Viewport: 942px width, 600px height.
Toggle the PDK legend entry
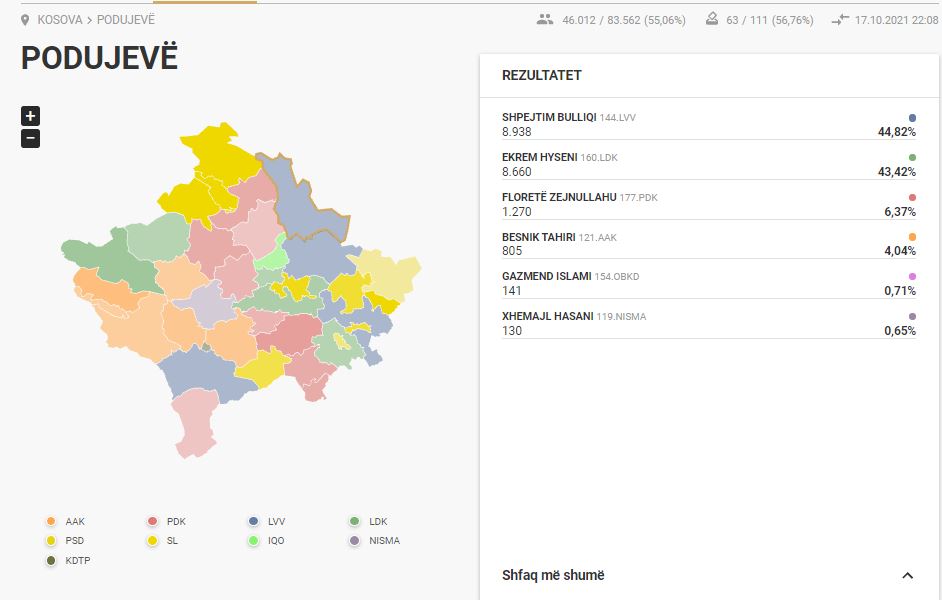point(167,521)
